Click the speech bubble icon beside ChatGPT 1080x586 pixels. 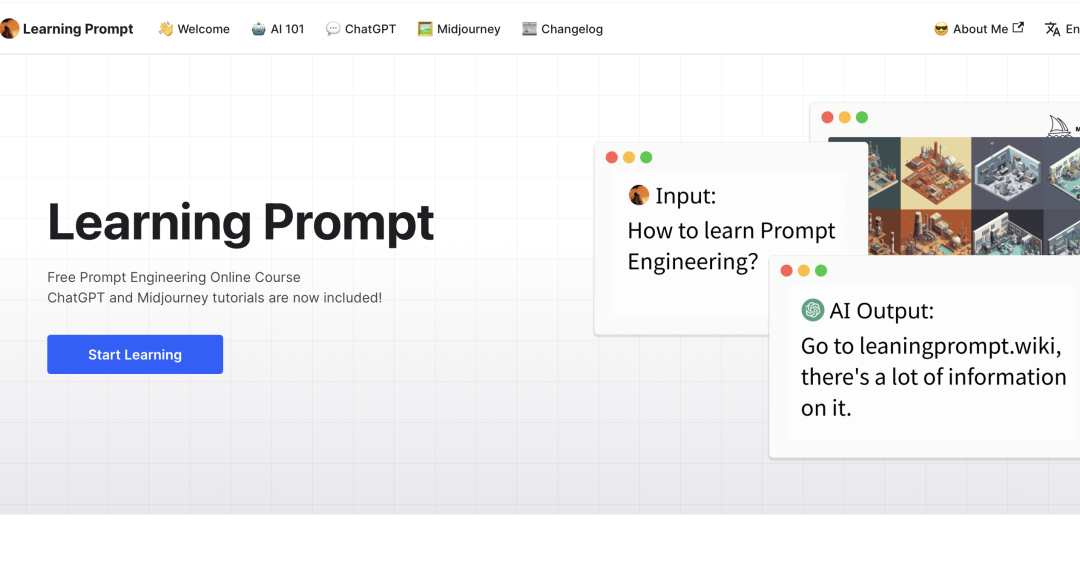(x=333, y=29)
